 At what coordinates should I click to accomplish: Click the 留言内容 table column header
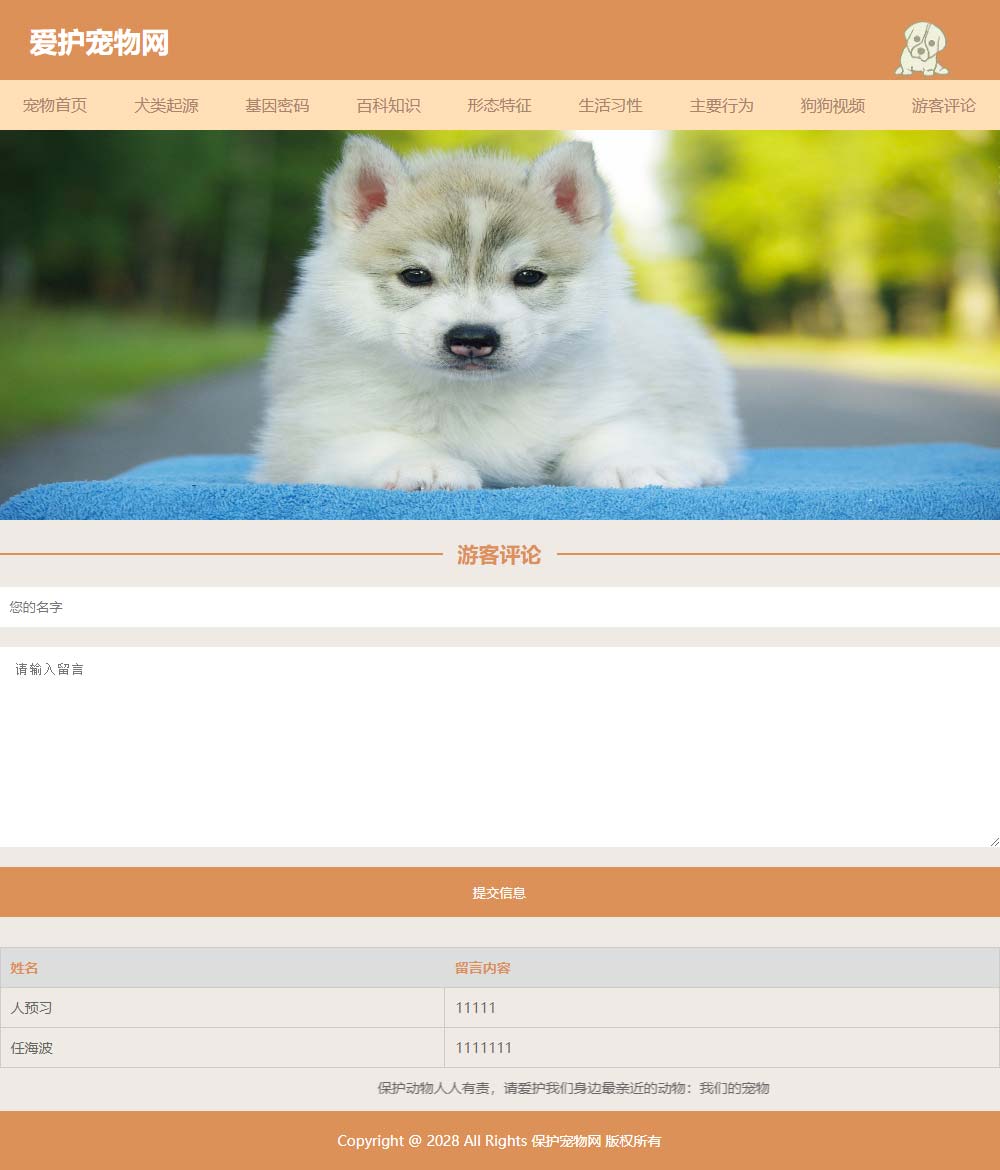pos(722,968)
